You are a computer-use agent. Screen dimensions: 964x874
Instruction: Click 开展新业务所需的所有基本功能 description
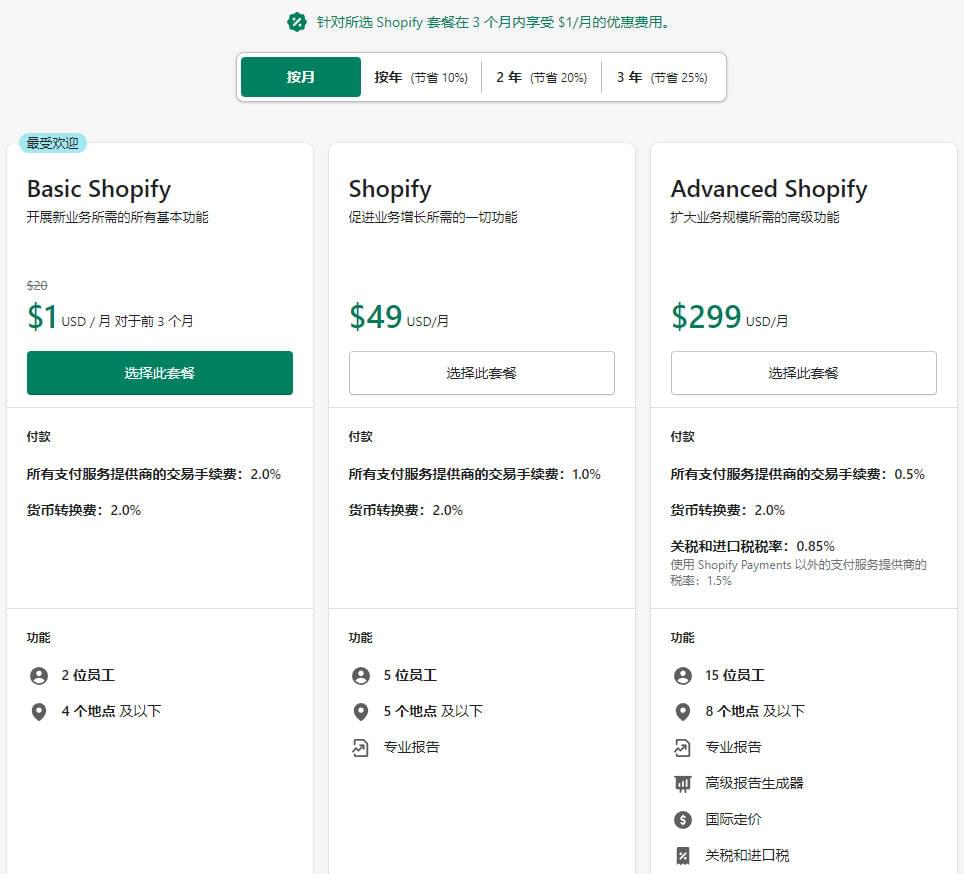pos(117,218)
